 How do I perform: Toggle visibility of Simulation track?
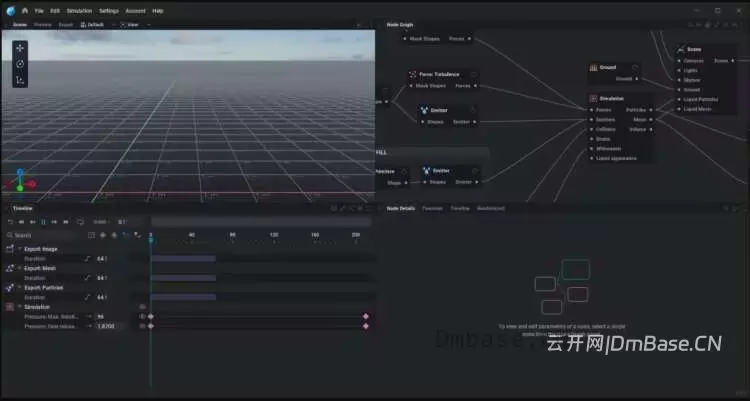tap(142, 307)
